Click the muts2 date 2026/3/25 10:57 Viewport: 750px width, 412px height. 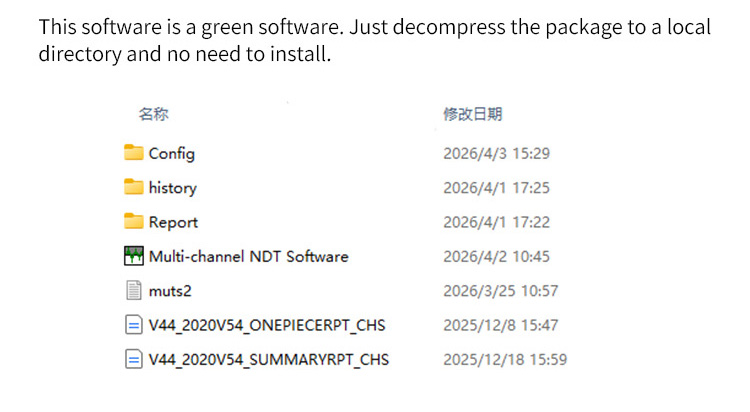point(500,291)
